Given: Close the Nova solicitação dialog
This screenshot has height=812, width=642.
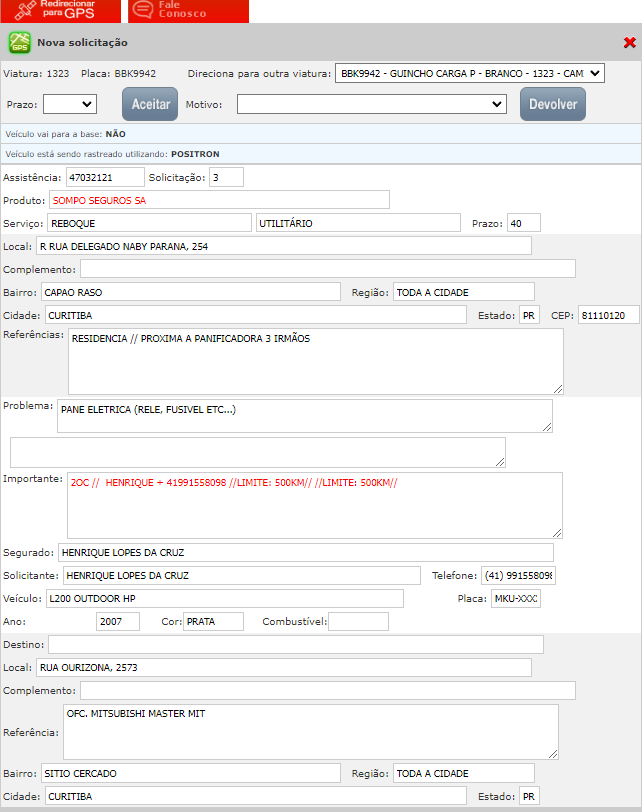Looking at the screenshot, I should click(629, 43).
